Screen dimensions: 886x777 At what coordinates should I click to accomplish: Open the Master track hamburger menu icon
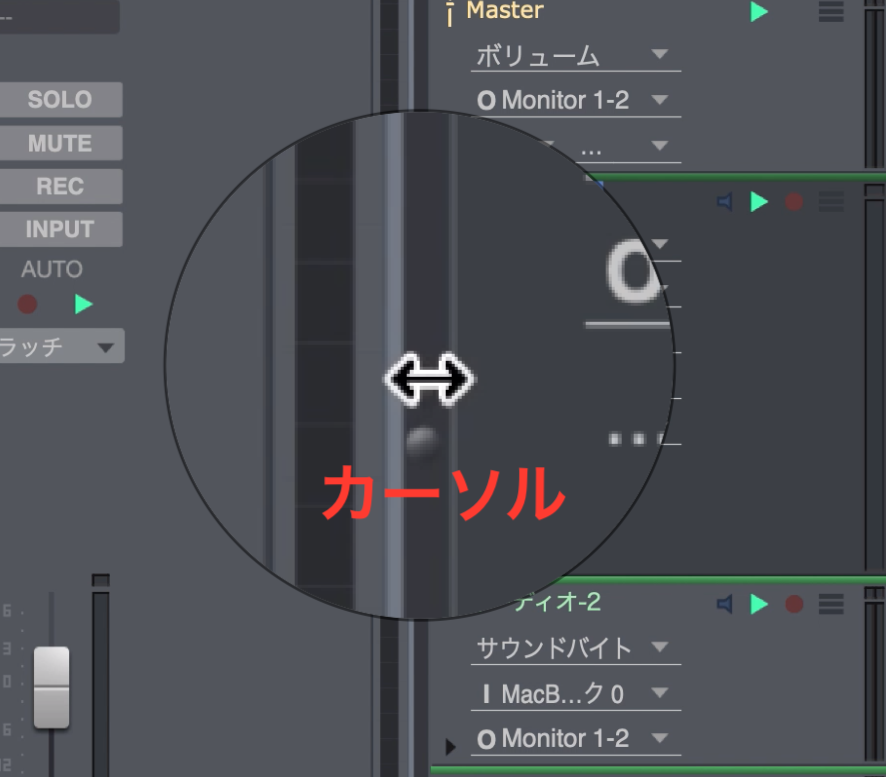(831, 12)
